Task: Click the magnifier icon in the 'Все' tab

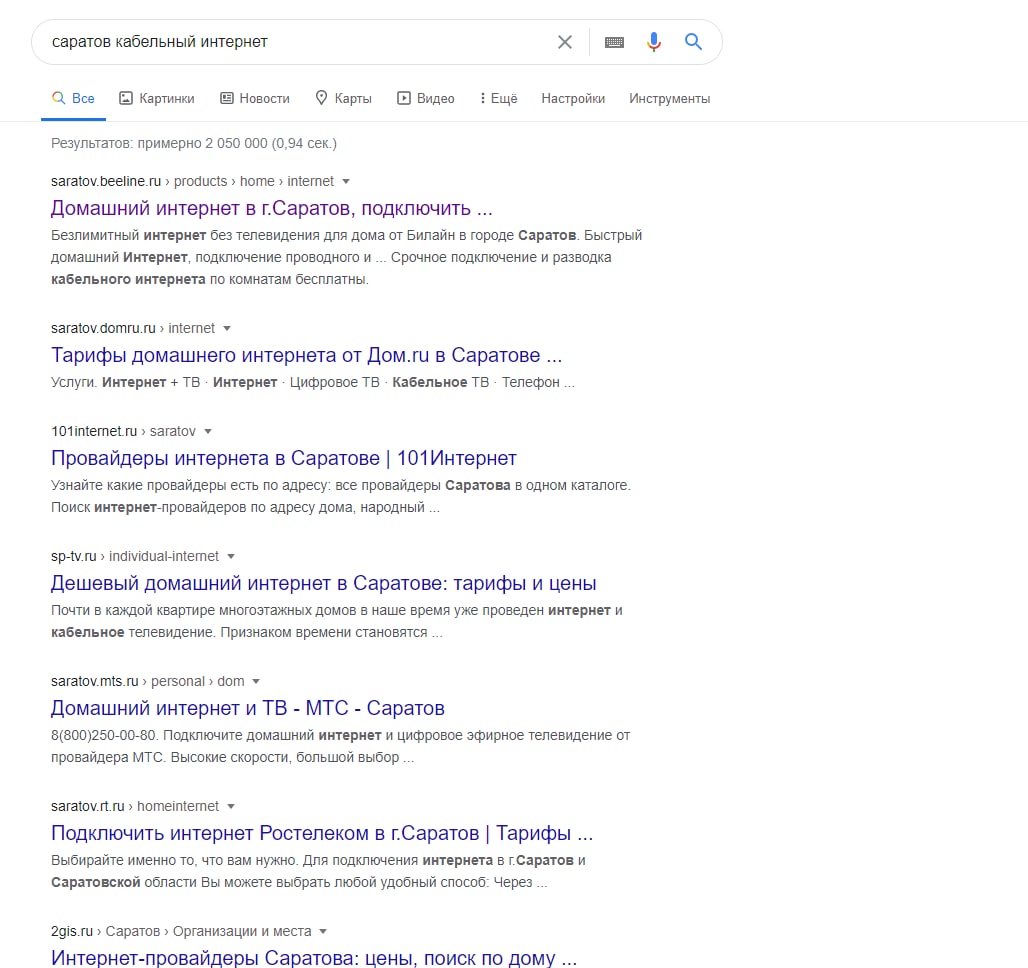Action: pyautogui.click(x=58, y=98)
